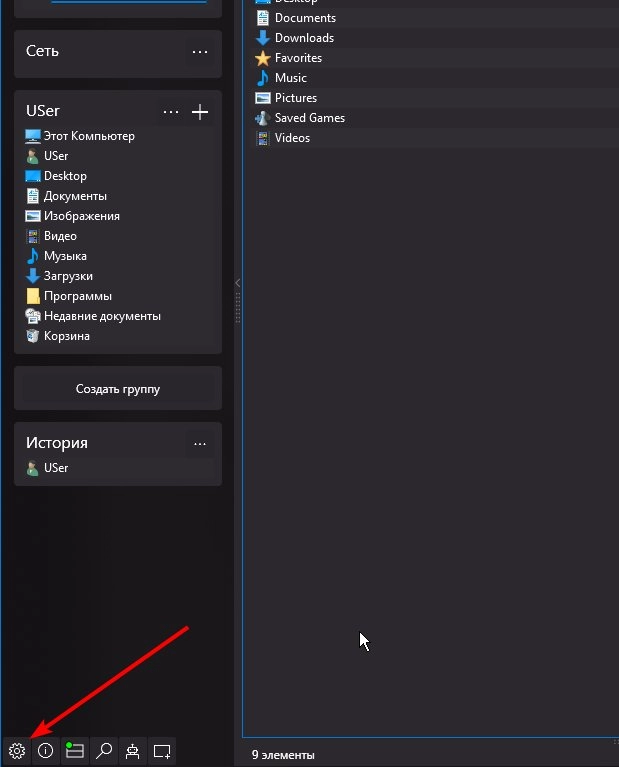This screenshot has width=619, height=767.
Task: Open the three-dots menu for История group
Action: pyautogui.click(x=200, y=444)
